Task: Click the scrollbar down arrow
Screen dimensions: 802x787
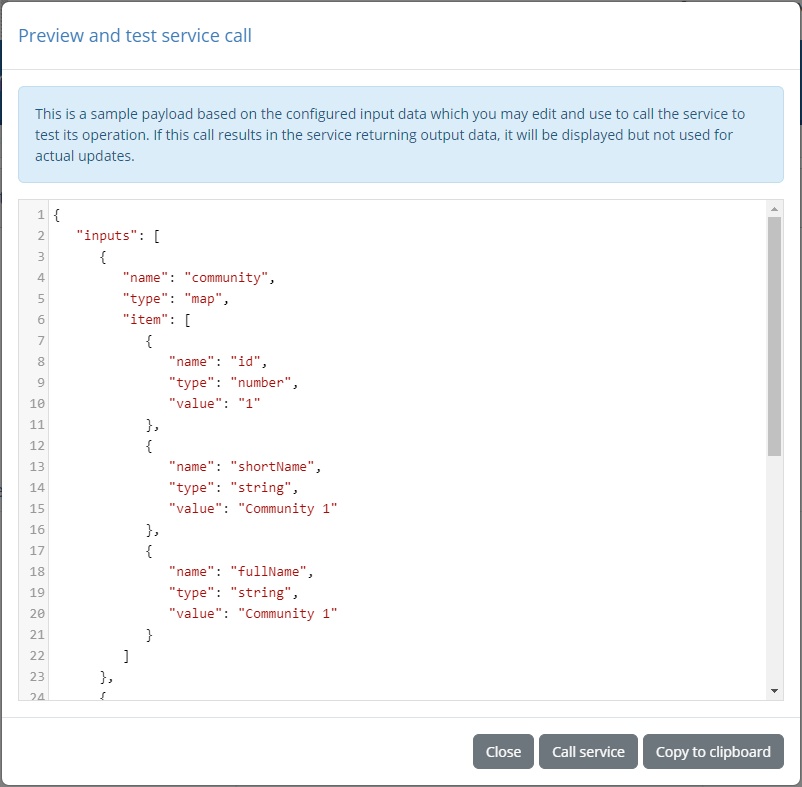Action: coord(774,691)
